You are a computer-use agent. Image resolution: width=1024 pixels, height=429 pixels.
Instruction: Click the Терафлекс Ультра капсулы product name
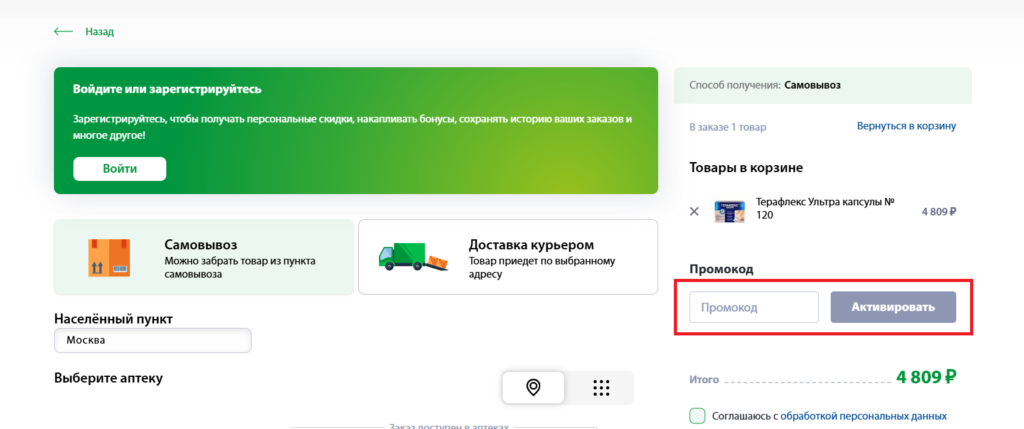825,208
